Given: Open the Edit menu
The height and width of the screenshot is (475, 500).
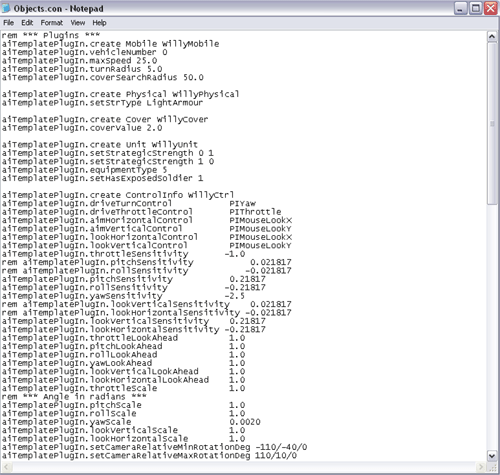Looking at the screenshot, I should click(x=27, y=23).
